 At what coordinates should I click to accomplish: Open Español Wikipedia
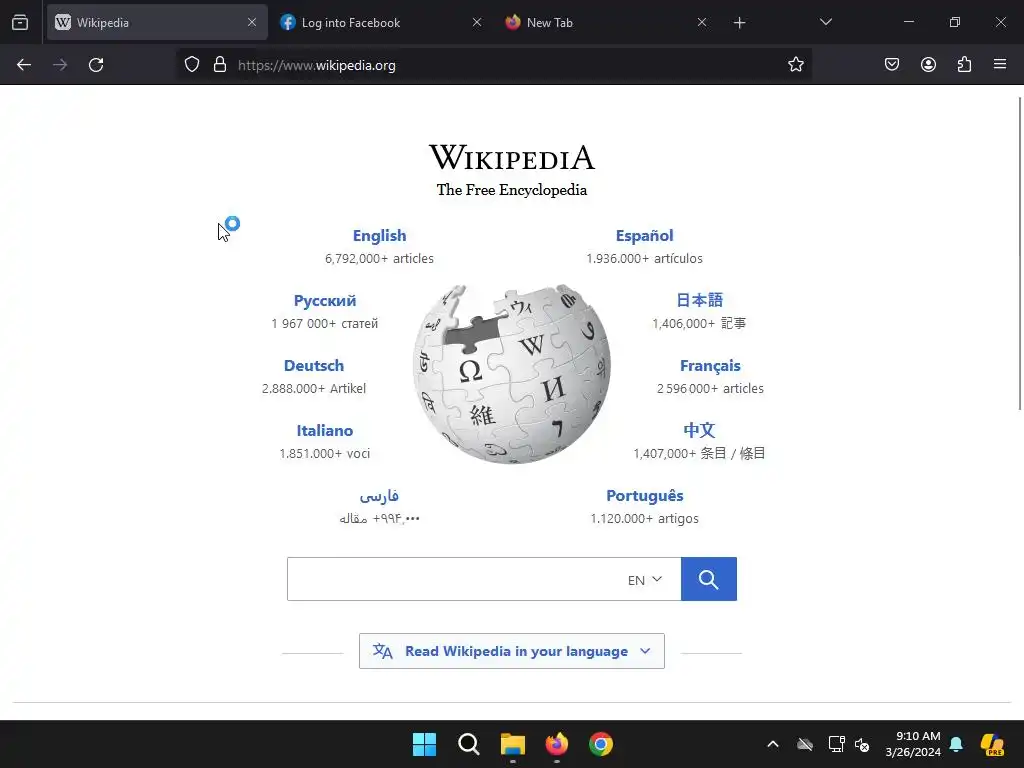(645, 236)
